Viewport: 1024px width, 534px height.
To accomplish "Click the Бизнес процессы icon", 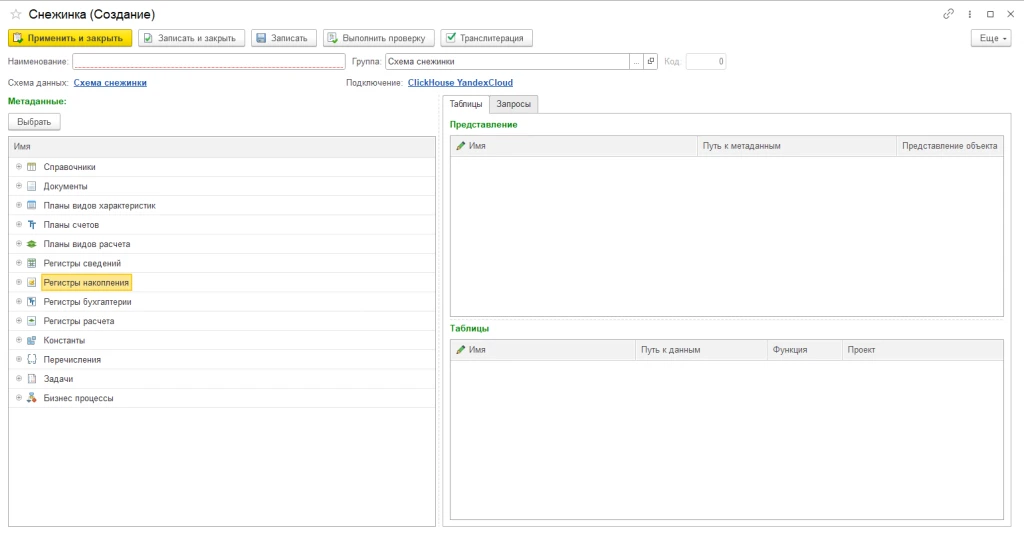I will (x=31, y=398).
